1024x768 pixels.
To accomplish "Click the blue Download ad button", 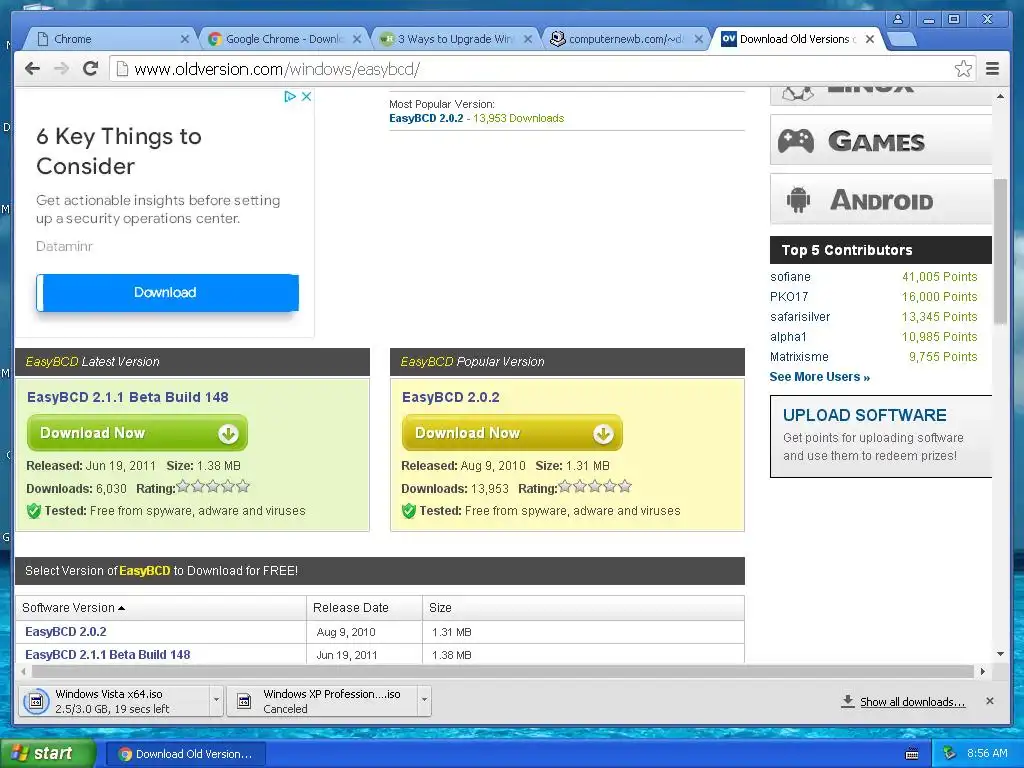I will 167,292.
